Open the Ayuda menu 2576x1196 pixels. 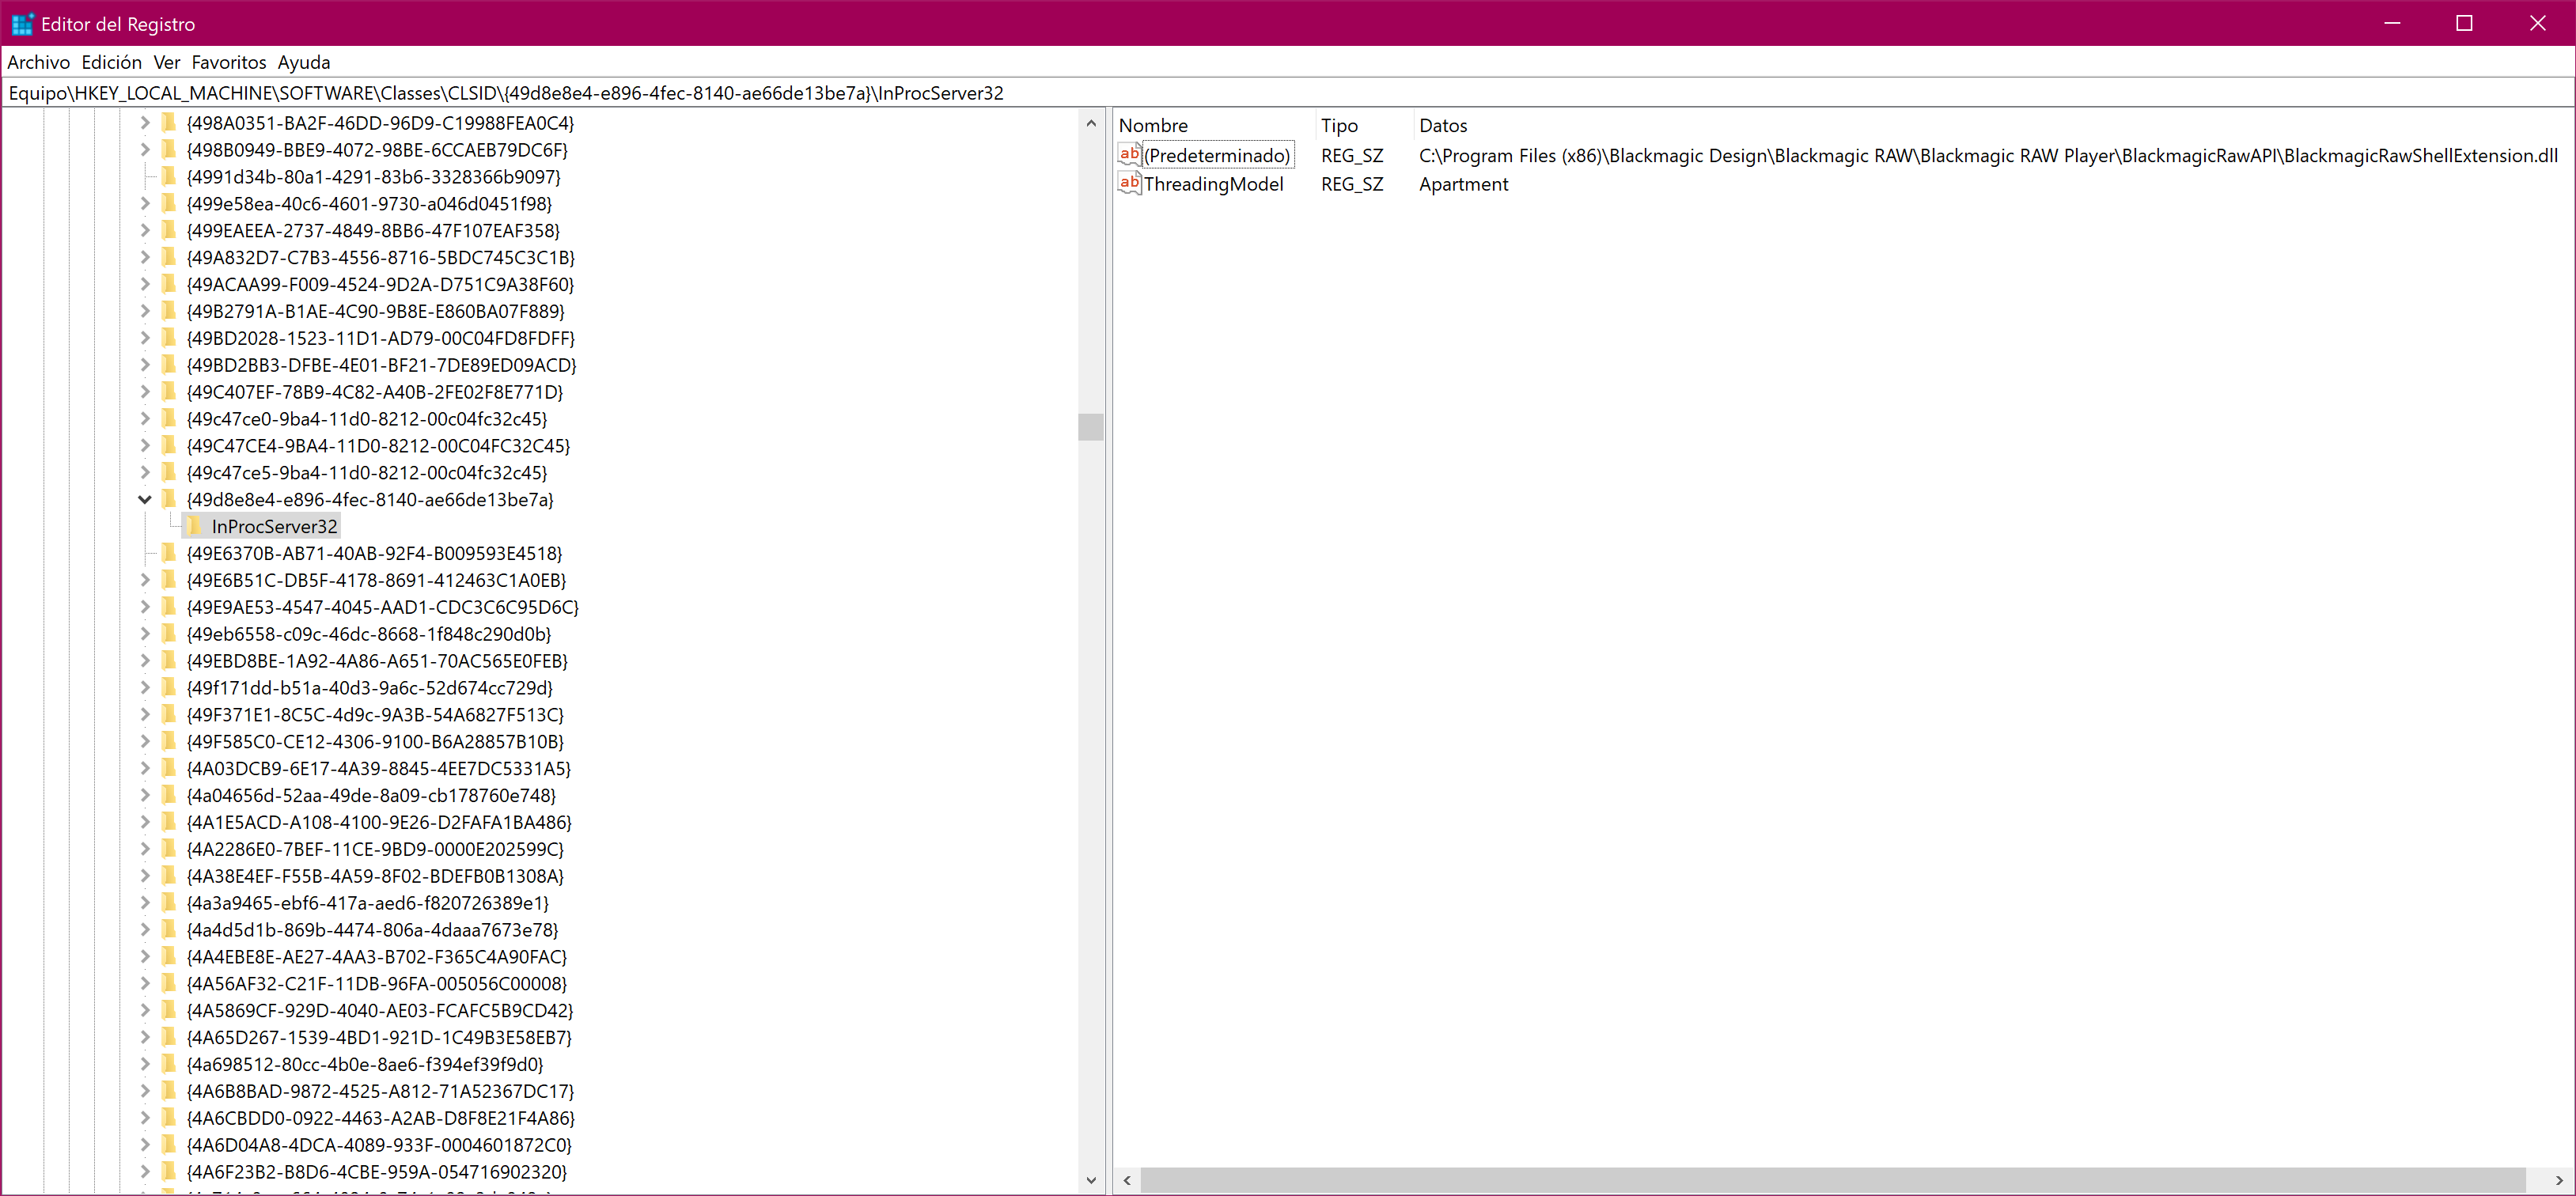303,62
